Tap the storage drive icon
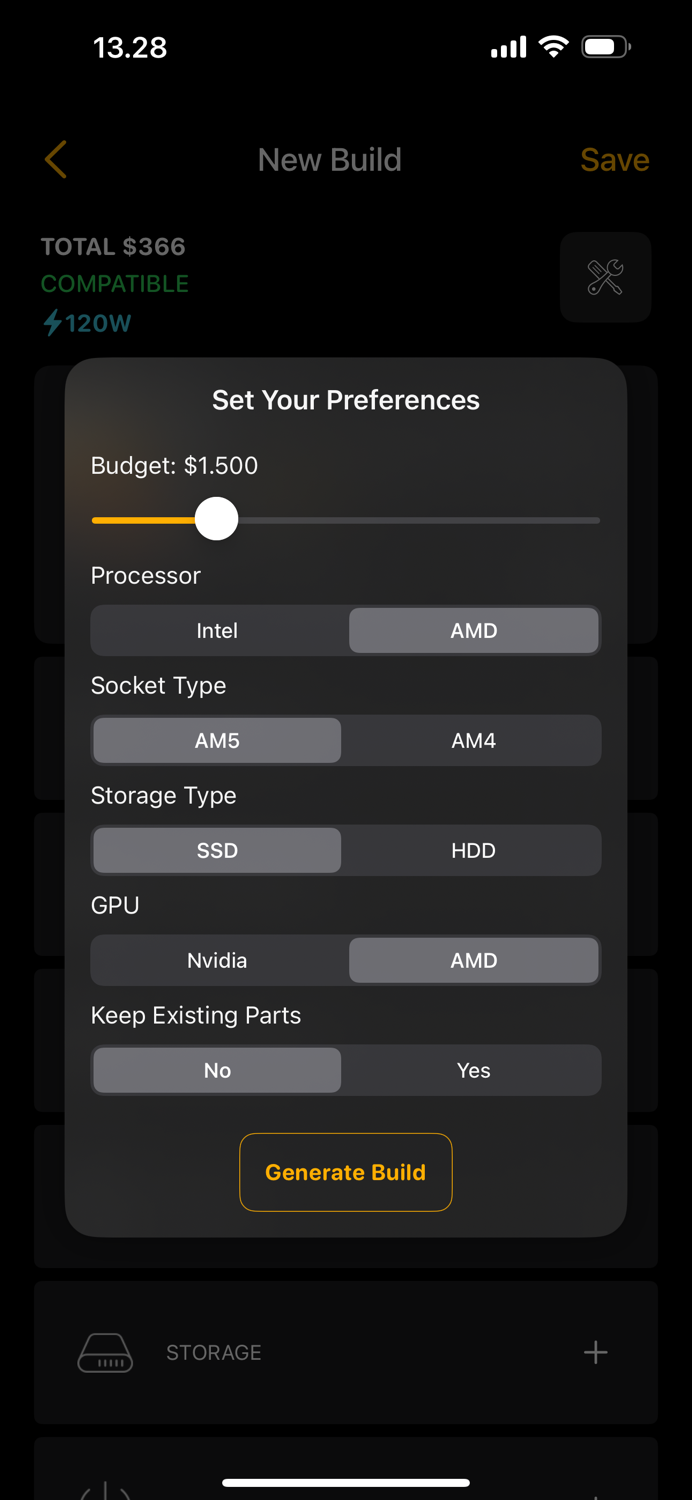 click(105, 1352)
